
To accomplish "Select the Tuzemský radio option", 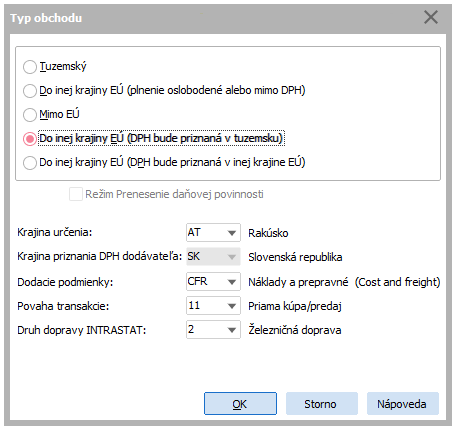I will tap(30, 67).
